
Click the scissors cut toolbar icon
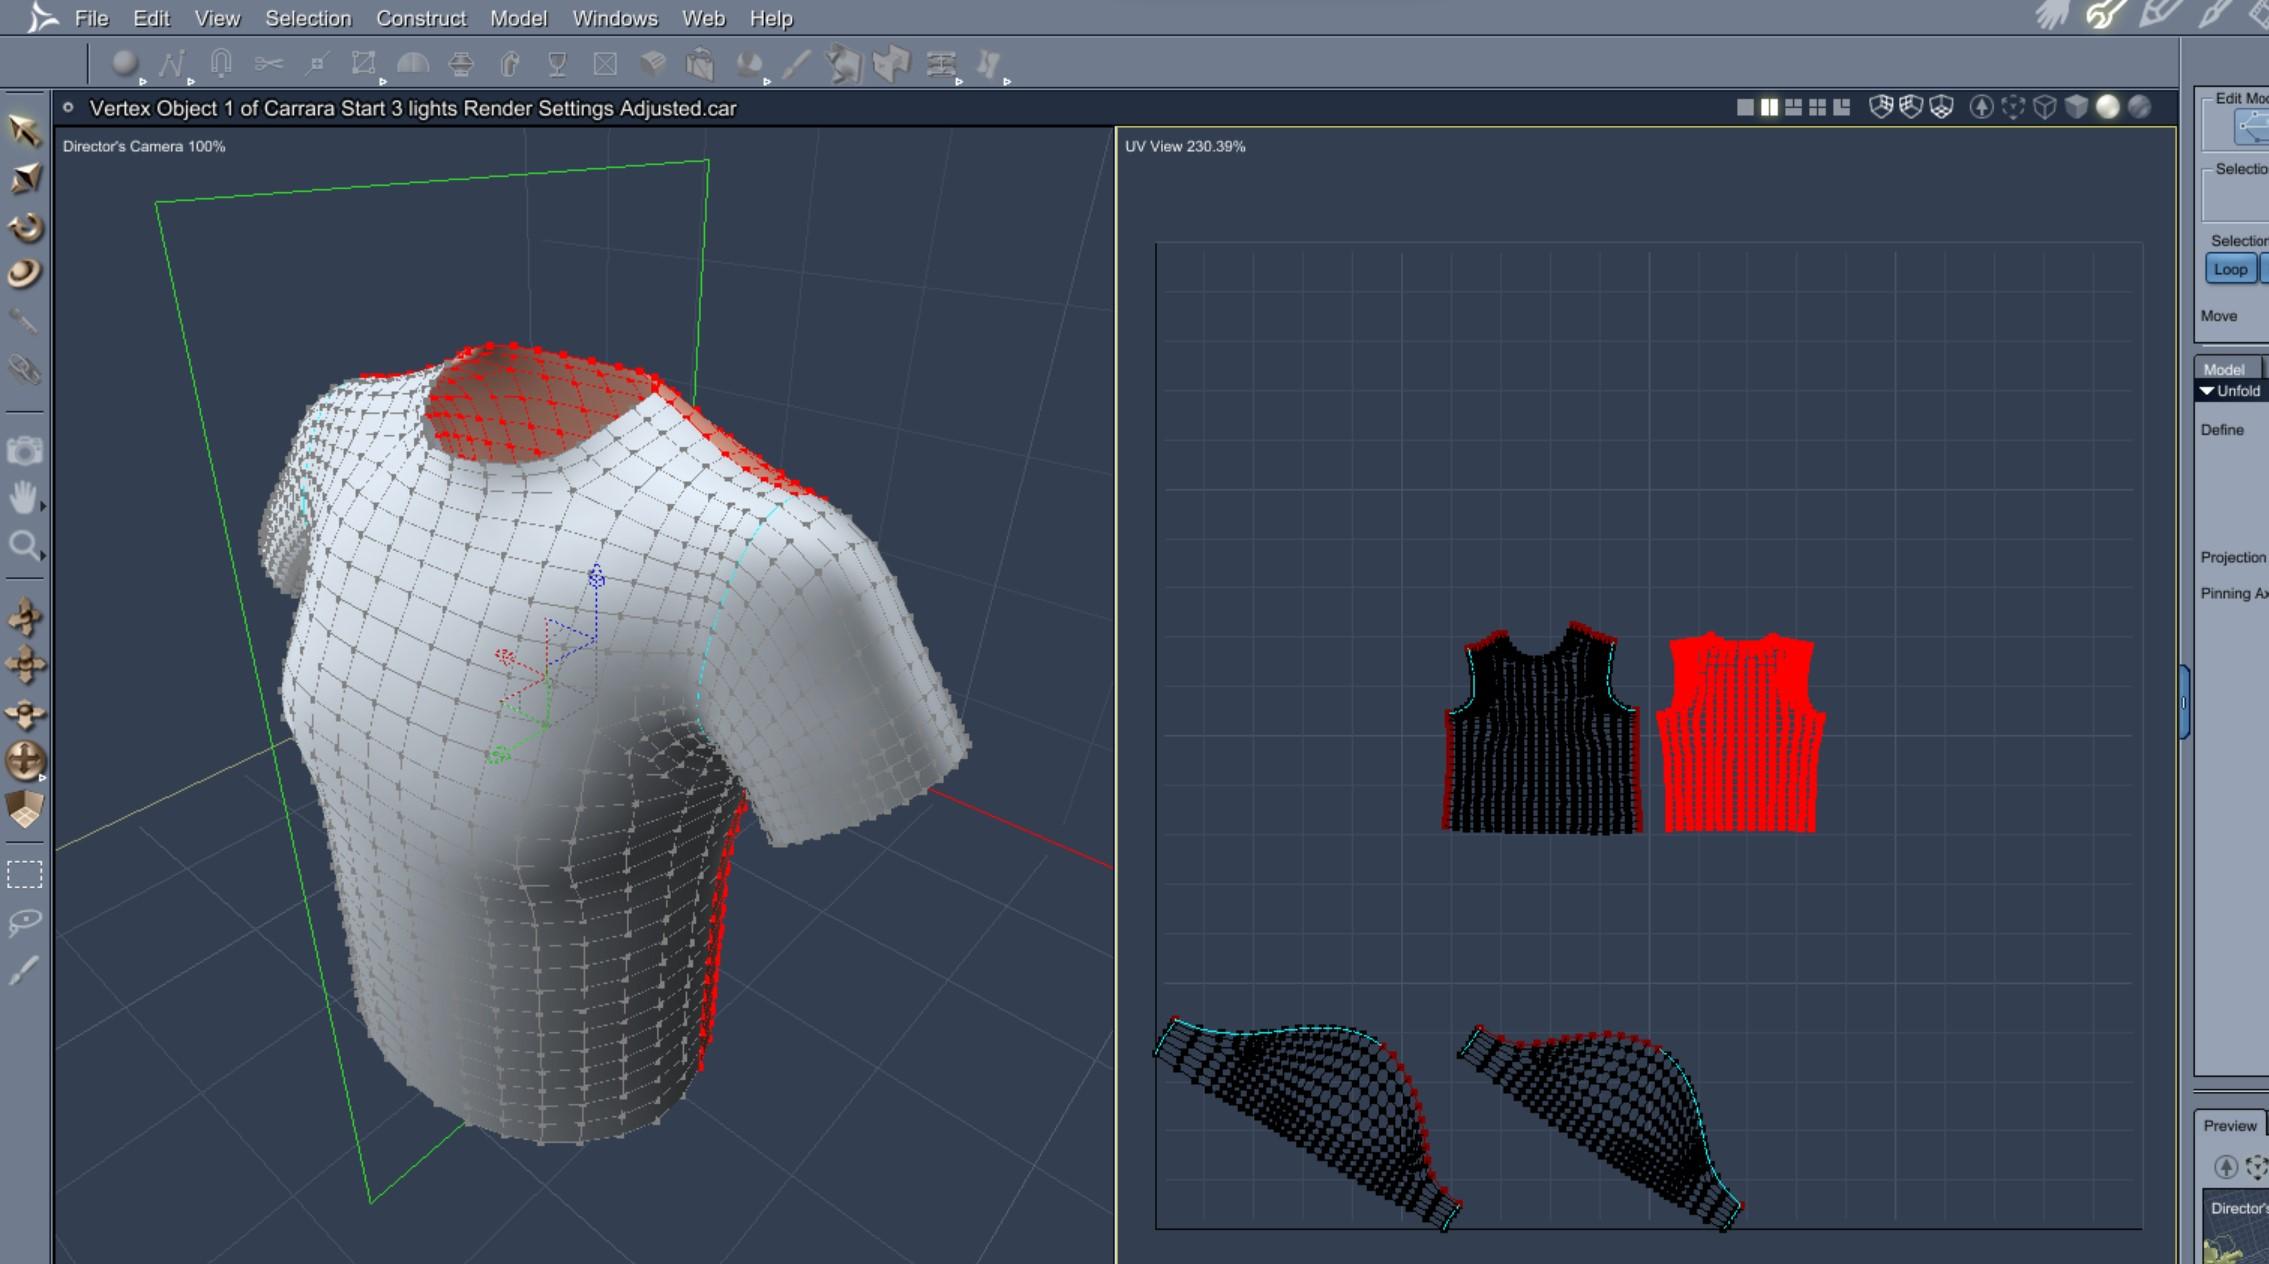point(268,65)
